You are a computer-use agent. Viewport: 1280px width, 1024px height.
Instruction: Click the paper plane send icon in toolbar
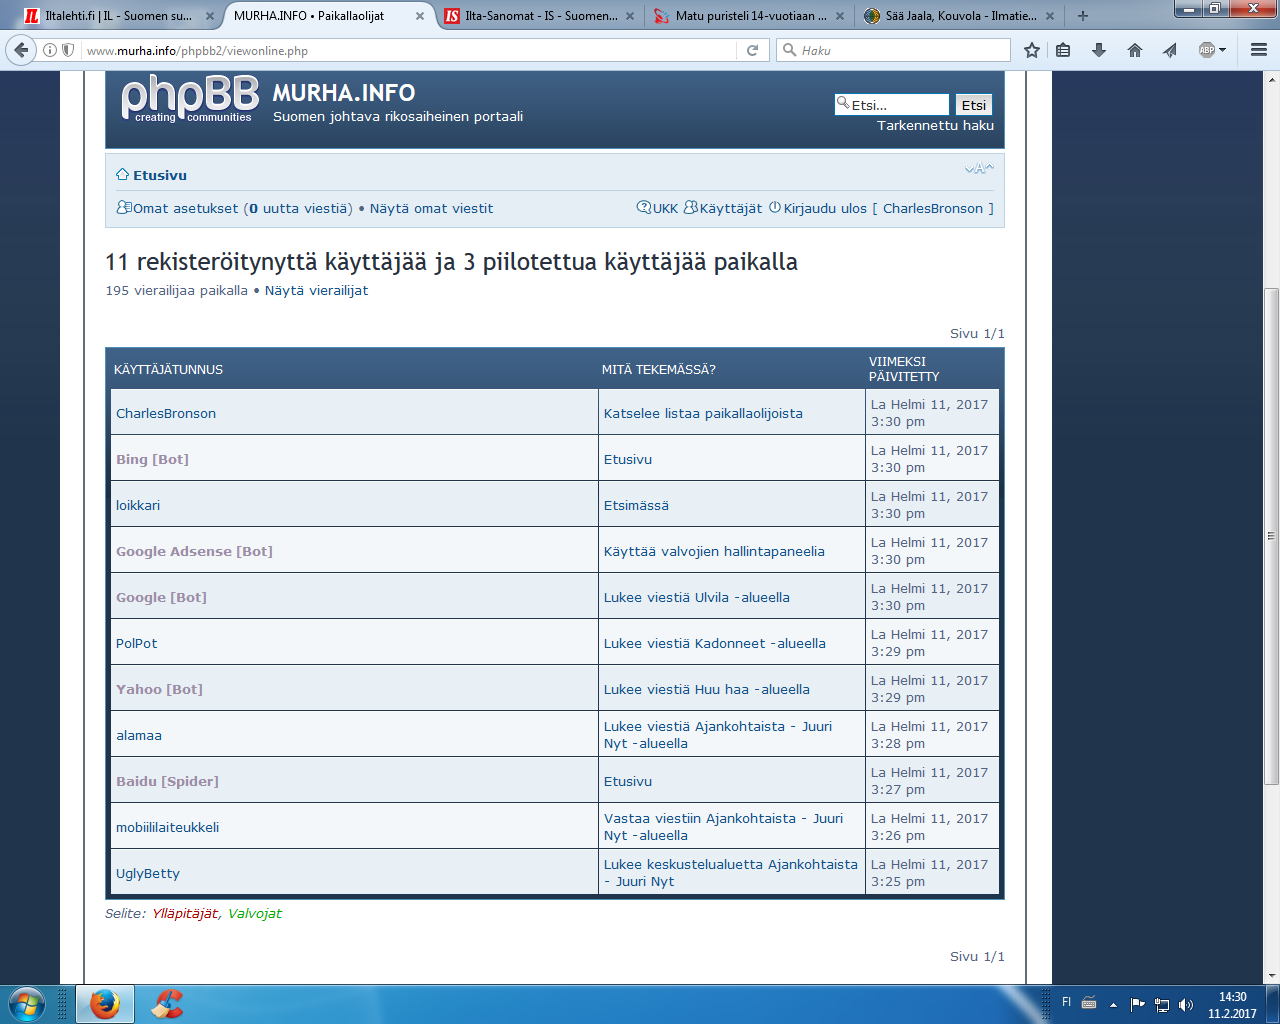1169,50
